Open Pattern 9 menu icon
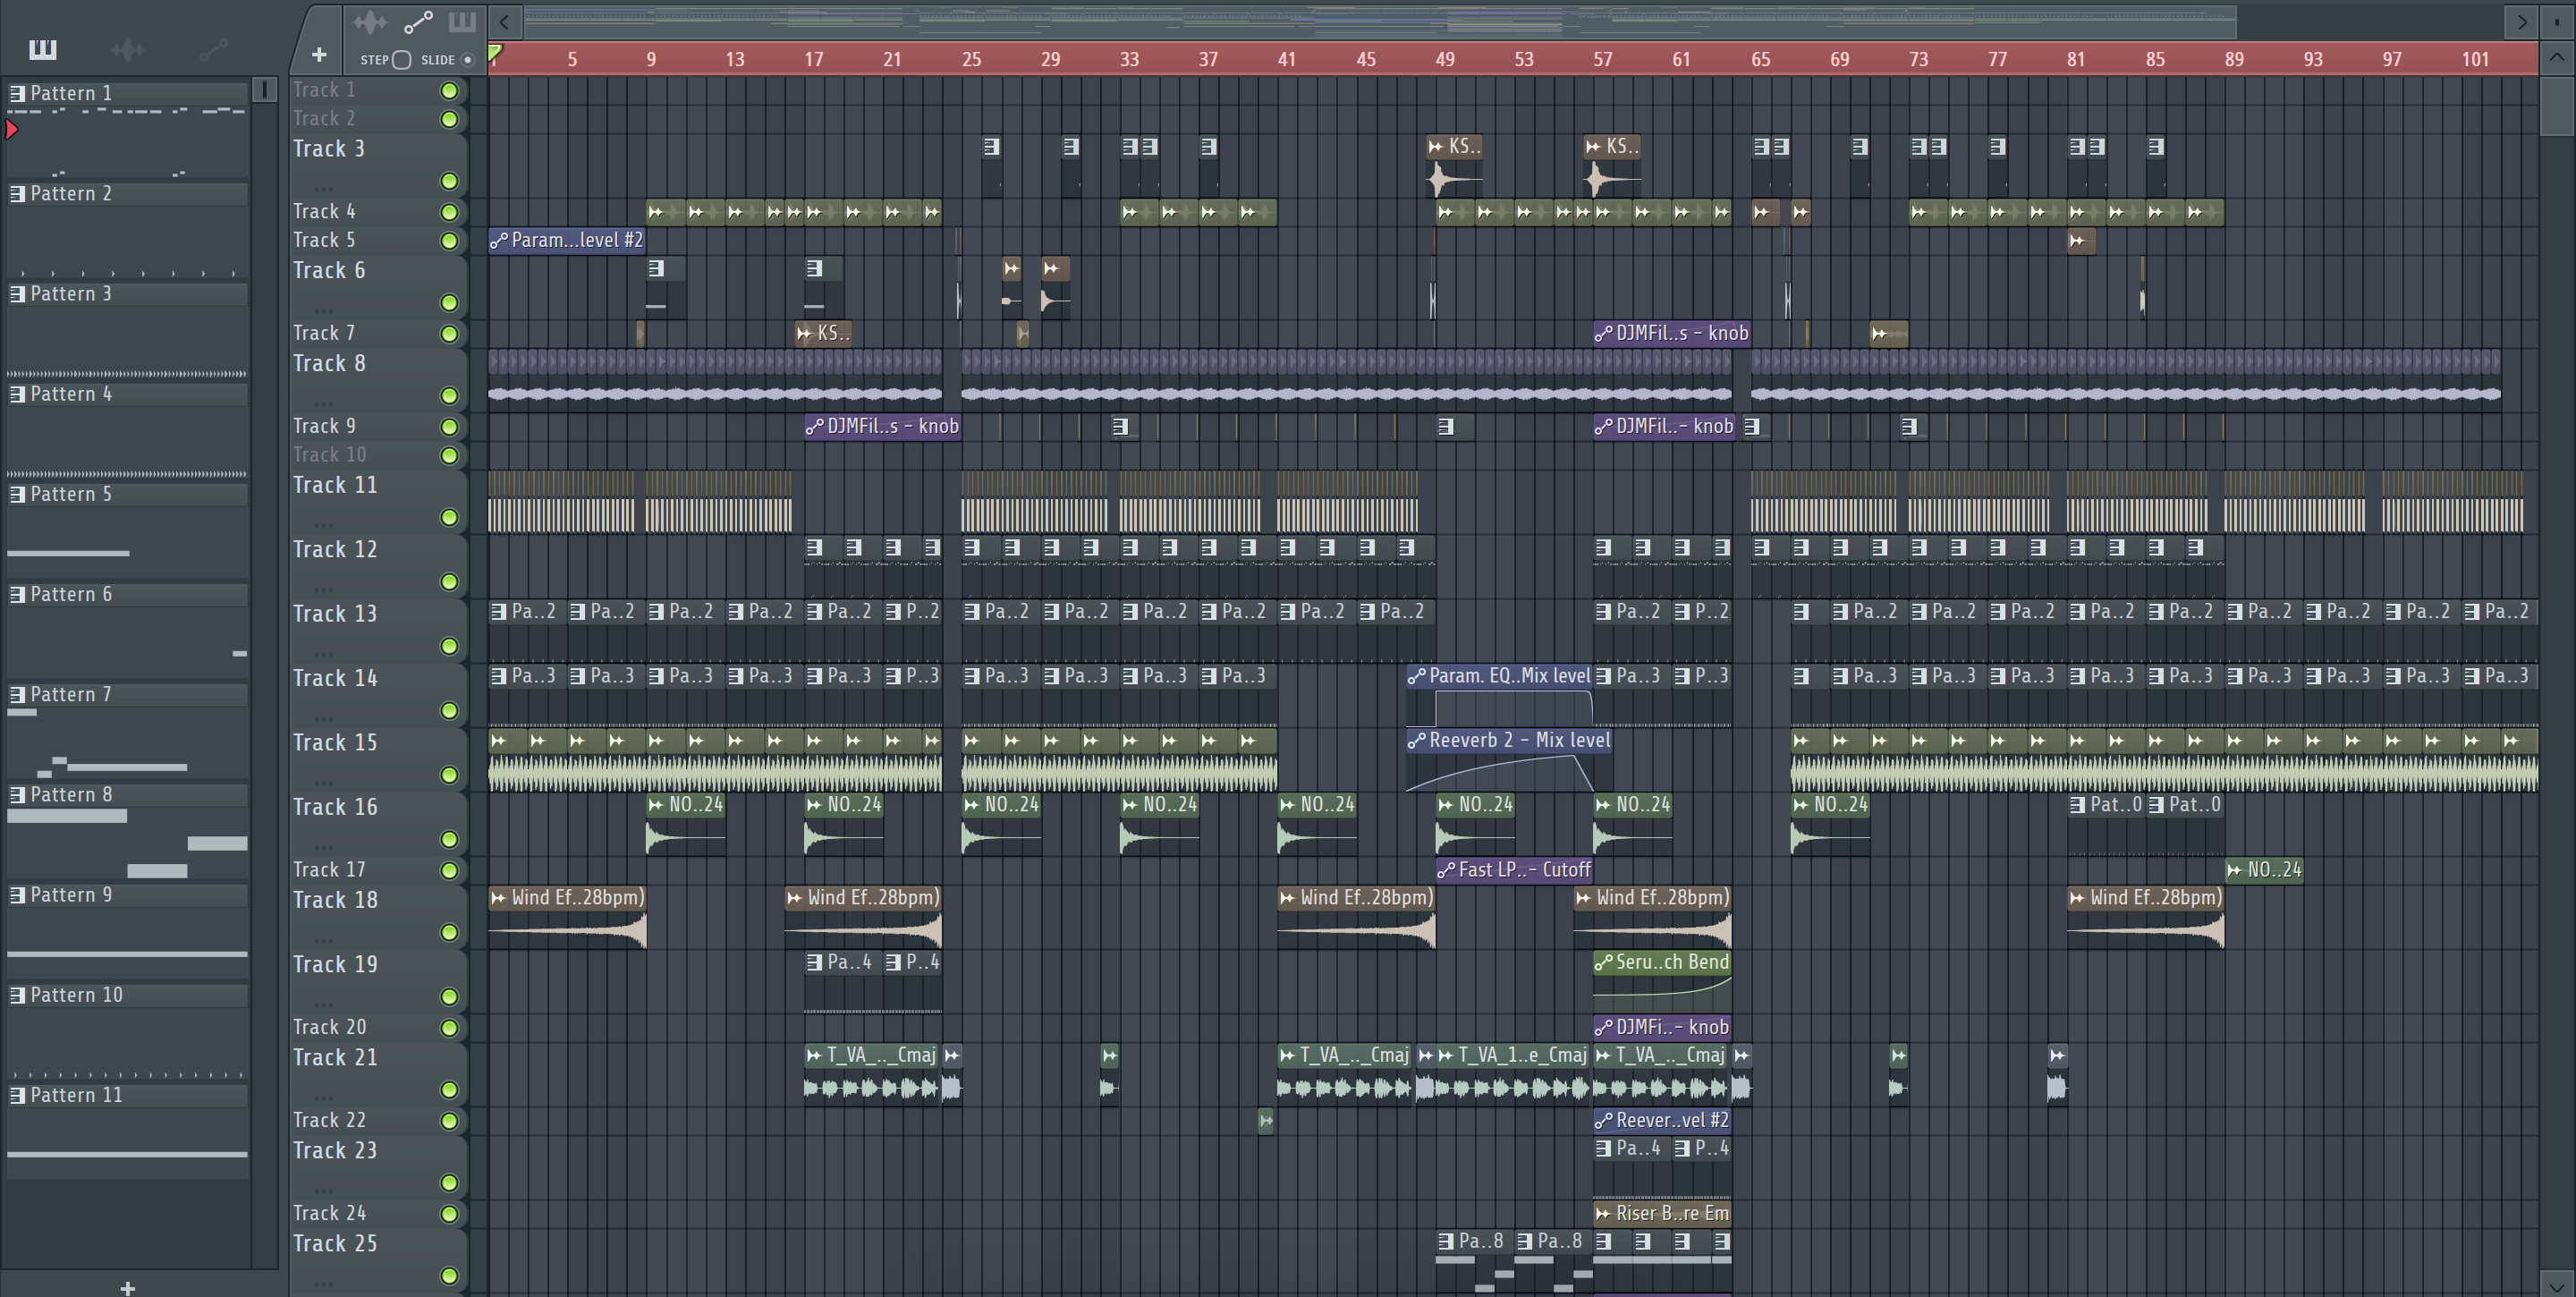The image size is (2576, 1297). coord(17,895)
